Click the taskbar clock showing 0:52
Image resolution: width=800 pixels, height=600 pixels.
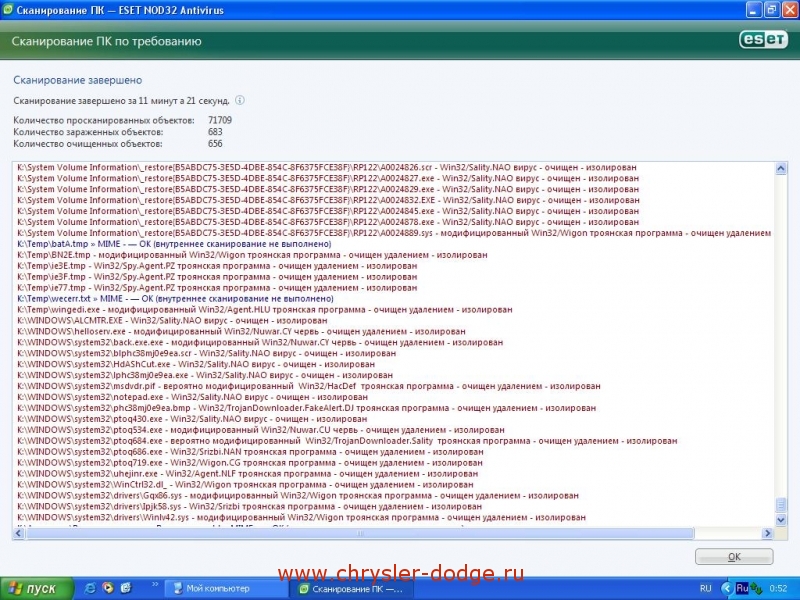pos(779,589)
